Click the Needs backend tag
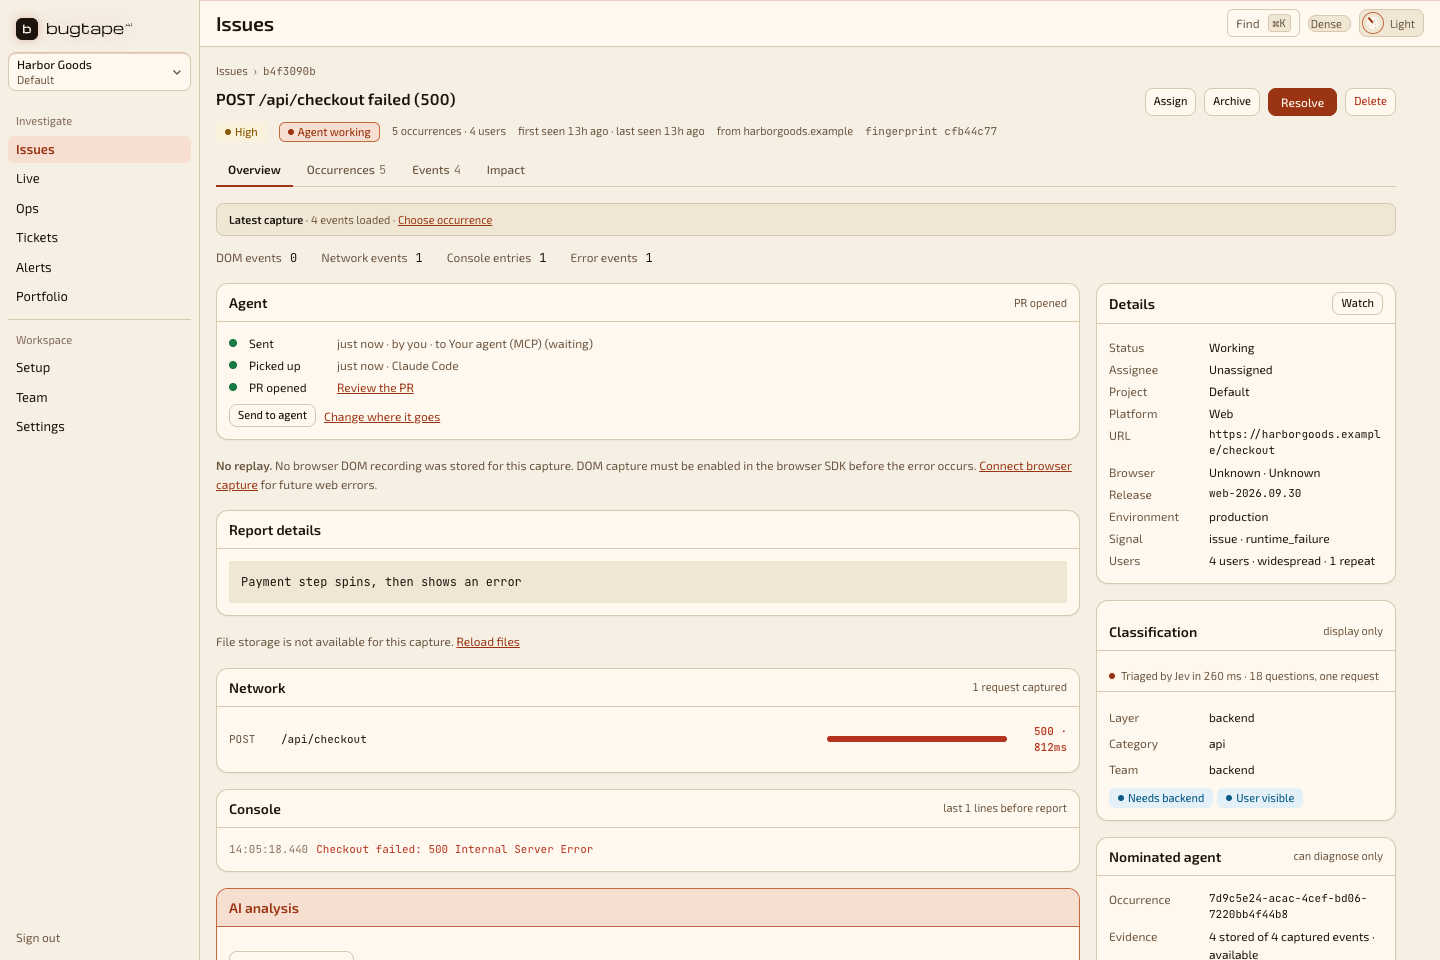Image resolution: width=1440 pixels, height=960 pixels. [x=1161, y=798]
